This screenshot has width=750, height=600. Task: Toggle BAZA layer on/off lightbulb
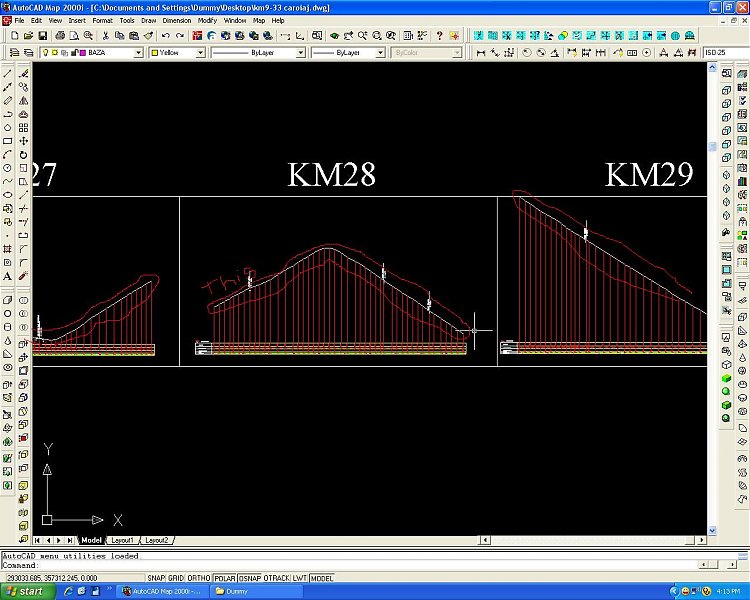(x=46, y=53)
